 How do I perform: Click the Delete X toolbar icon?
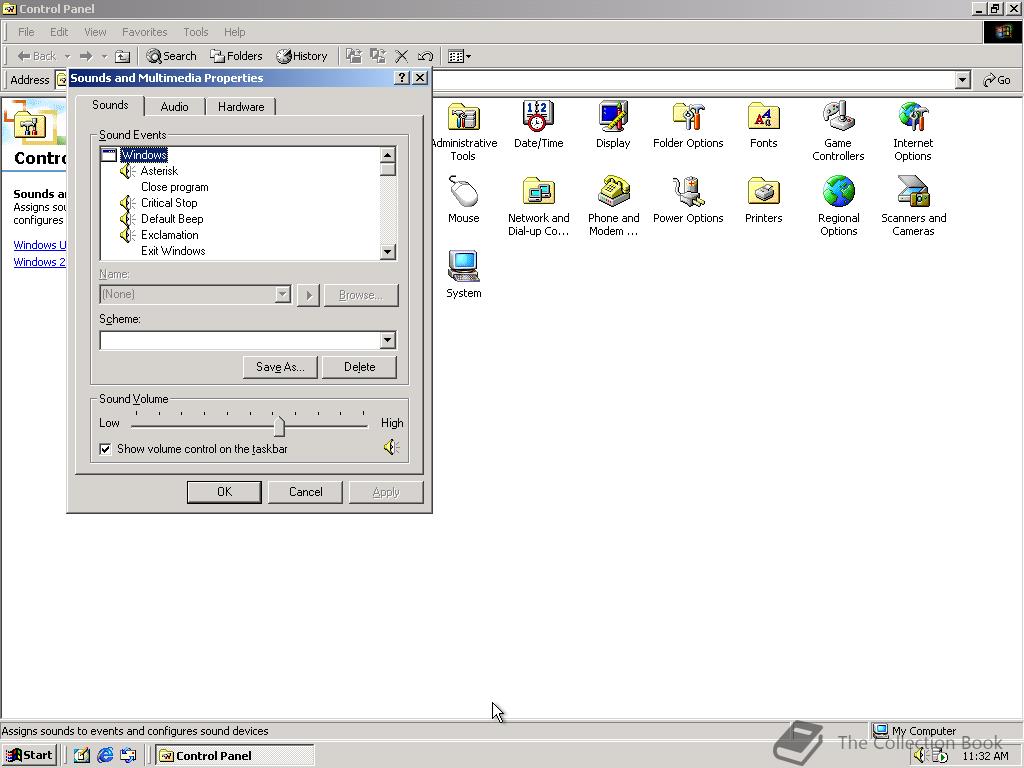pyautogui.click(x=402, y=56)
